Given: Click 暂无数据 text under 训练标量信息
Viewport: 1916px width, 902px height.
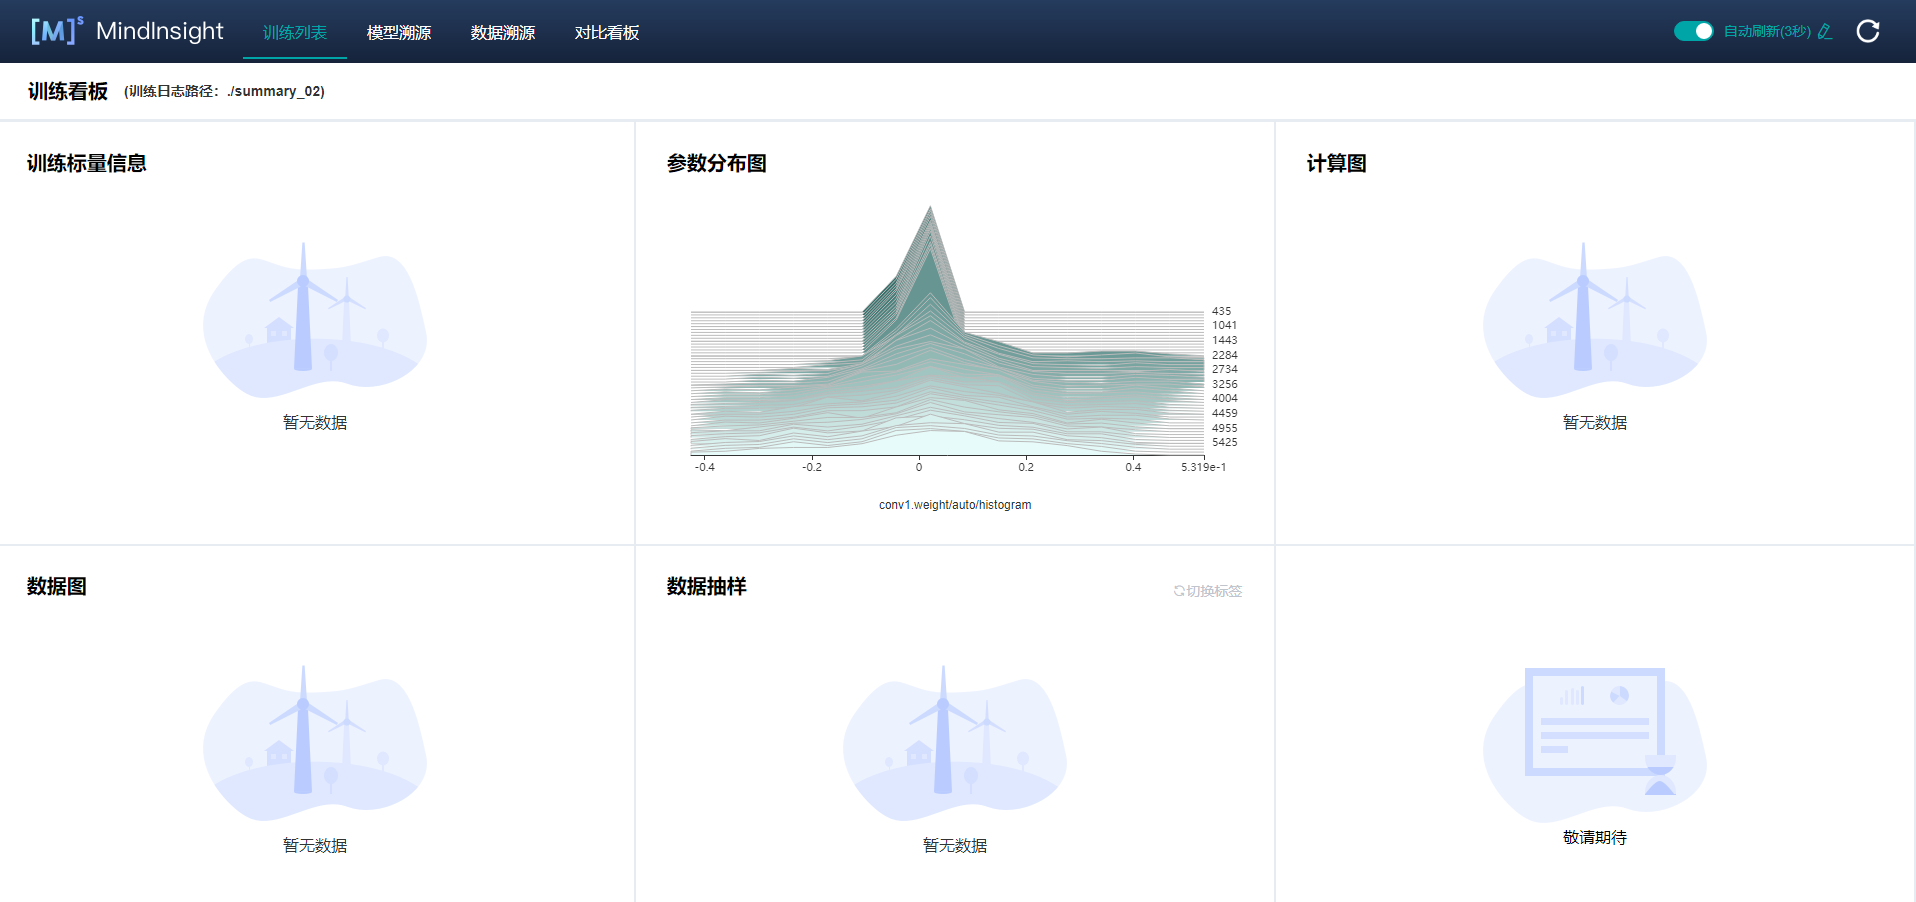Looking at the screenshot, I should (x=315, y=422).
